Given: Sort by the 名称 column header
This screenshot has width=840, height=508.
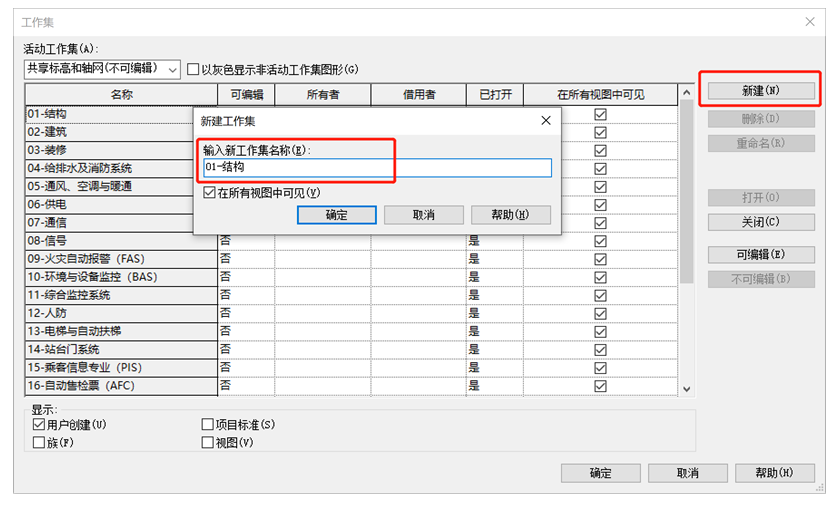Looking at the screenshot, I should 121,95.
